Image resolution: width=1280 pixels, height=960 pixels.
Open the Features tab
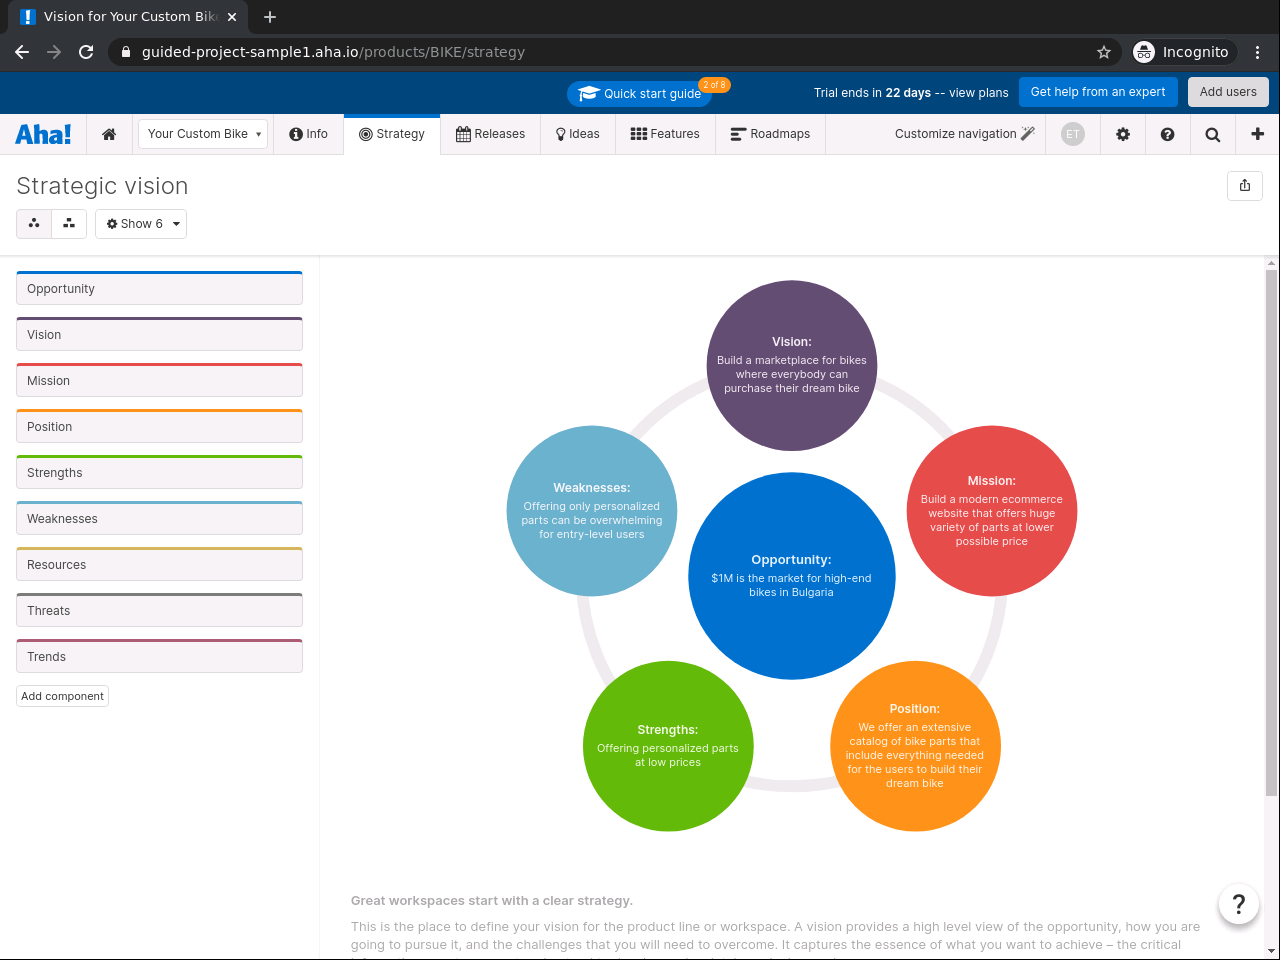pos(665,134)
